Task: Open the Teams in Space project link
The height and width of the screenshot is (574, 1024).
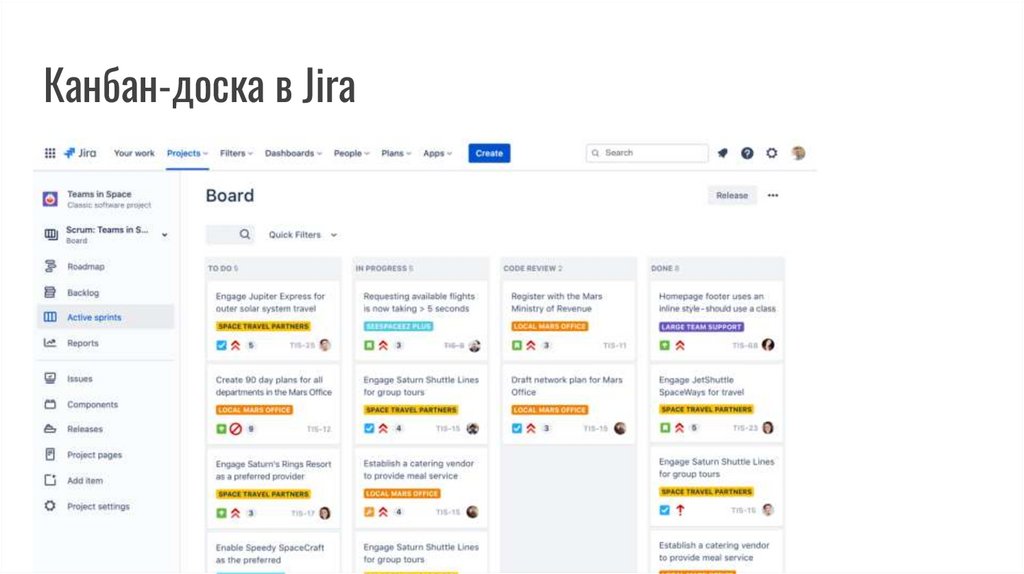Action: point(99,194)
